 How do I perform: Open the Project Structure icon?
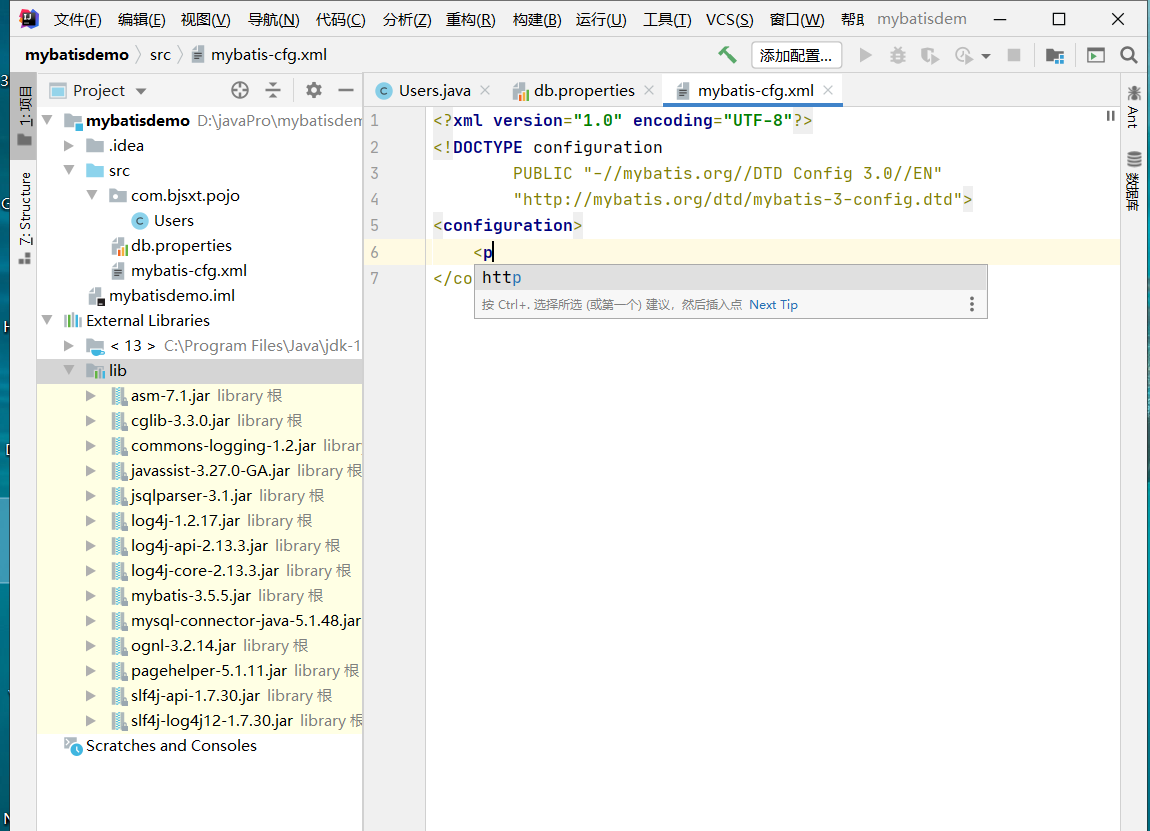point(1055,55)
